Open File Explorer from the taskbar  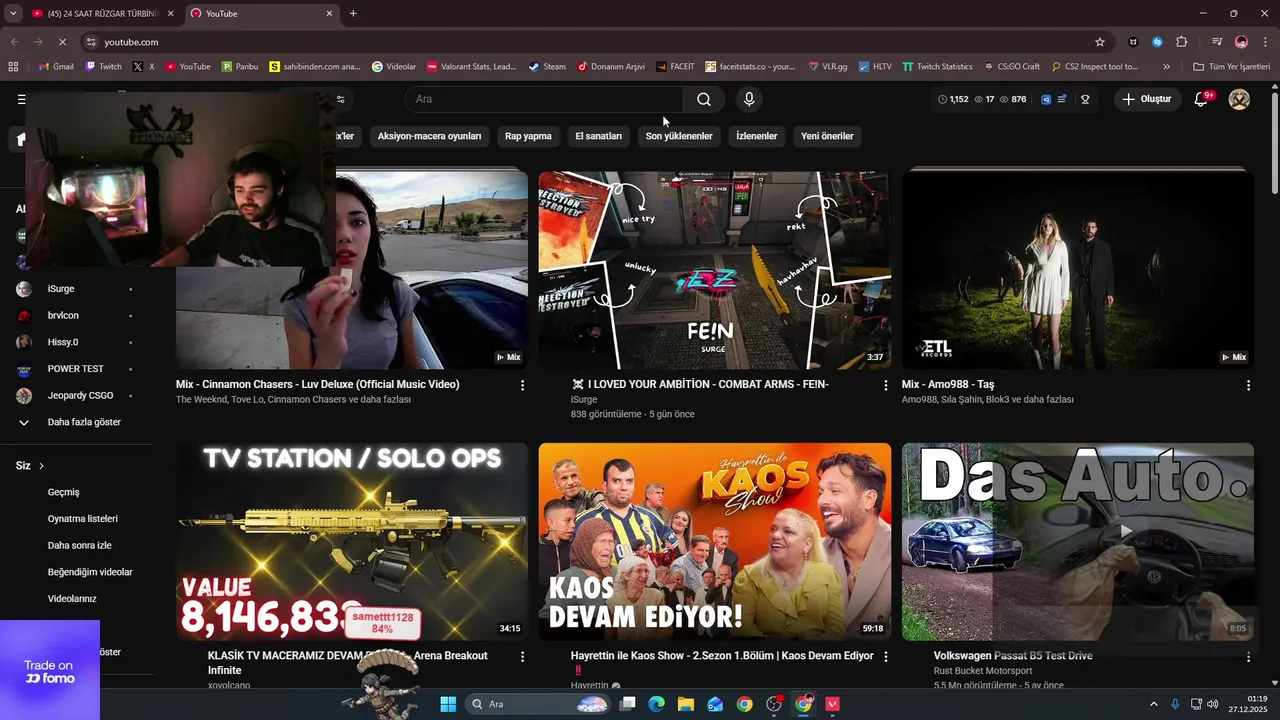(686, 704)
